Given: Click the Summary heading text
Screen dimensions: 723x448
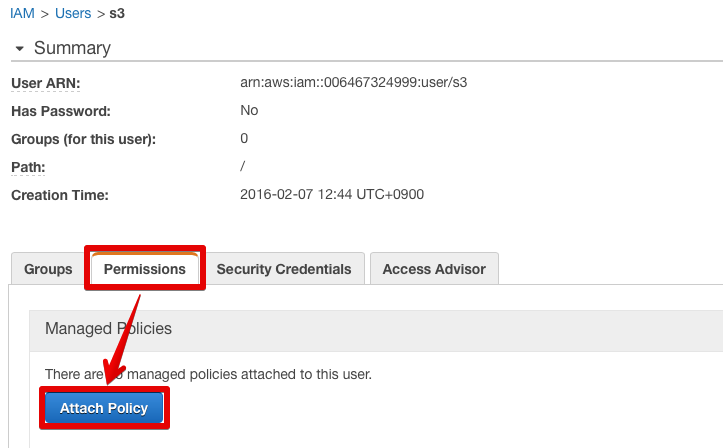Looking at the screenshot, I should point(72,48).
